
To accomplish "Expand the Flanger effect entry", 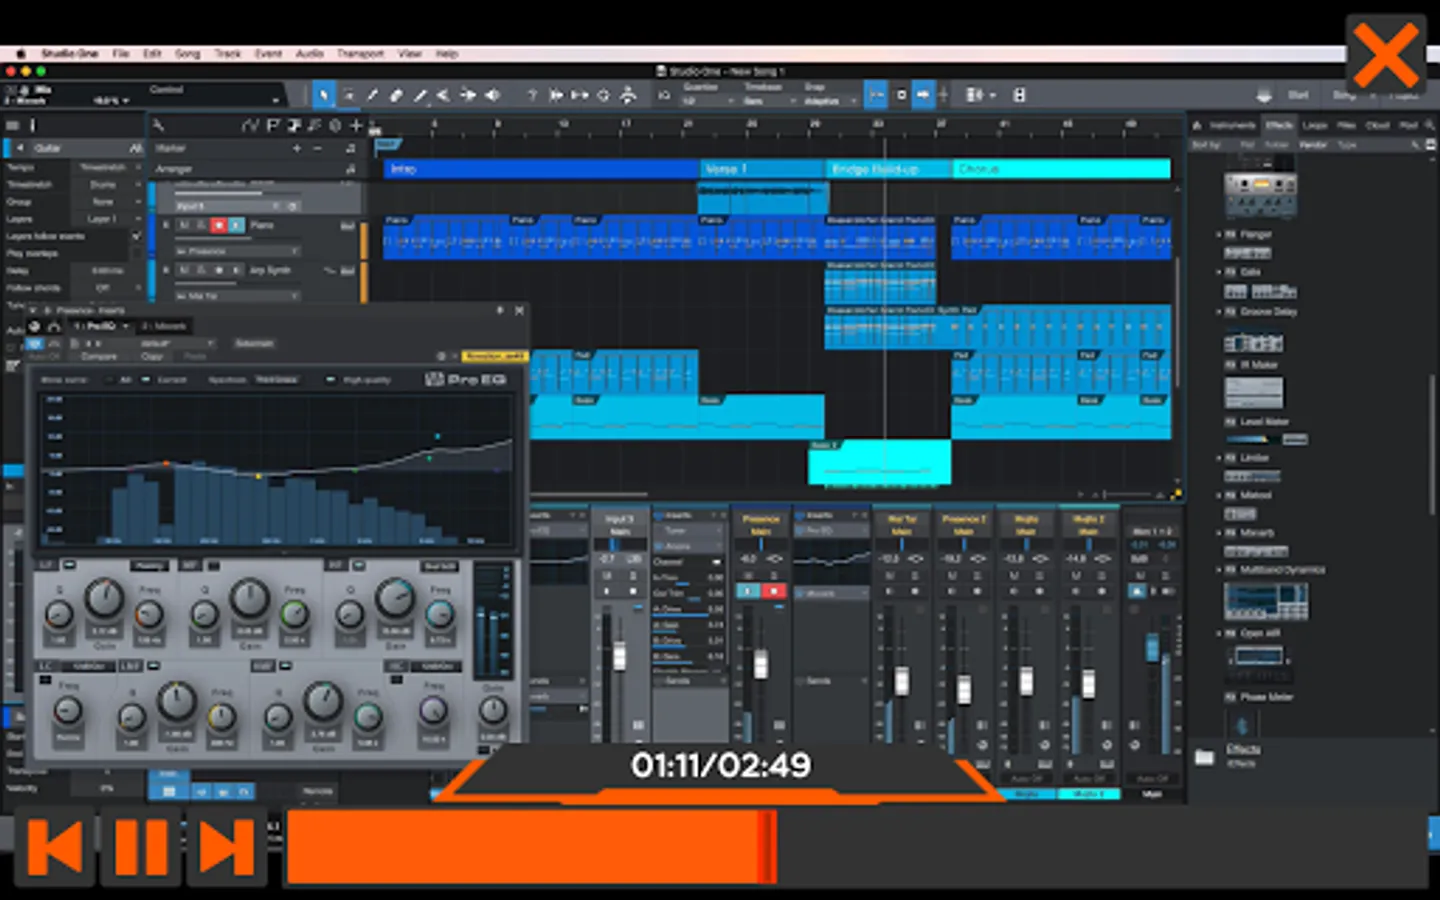I will coord(1220,234).
